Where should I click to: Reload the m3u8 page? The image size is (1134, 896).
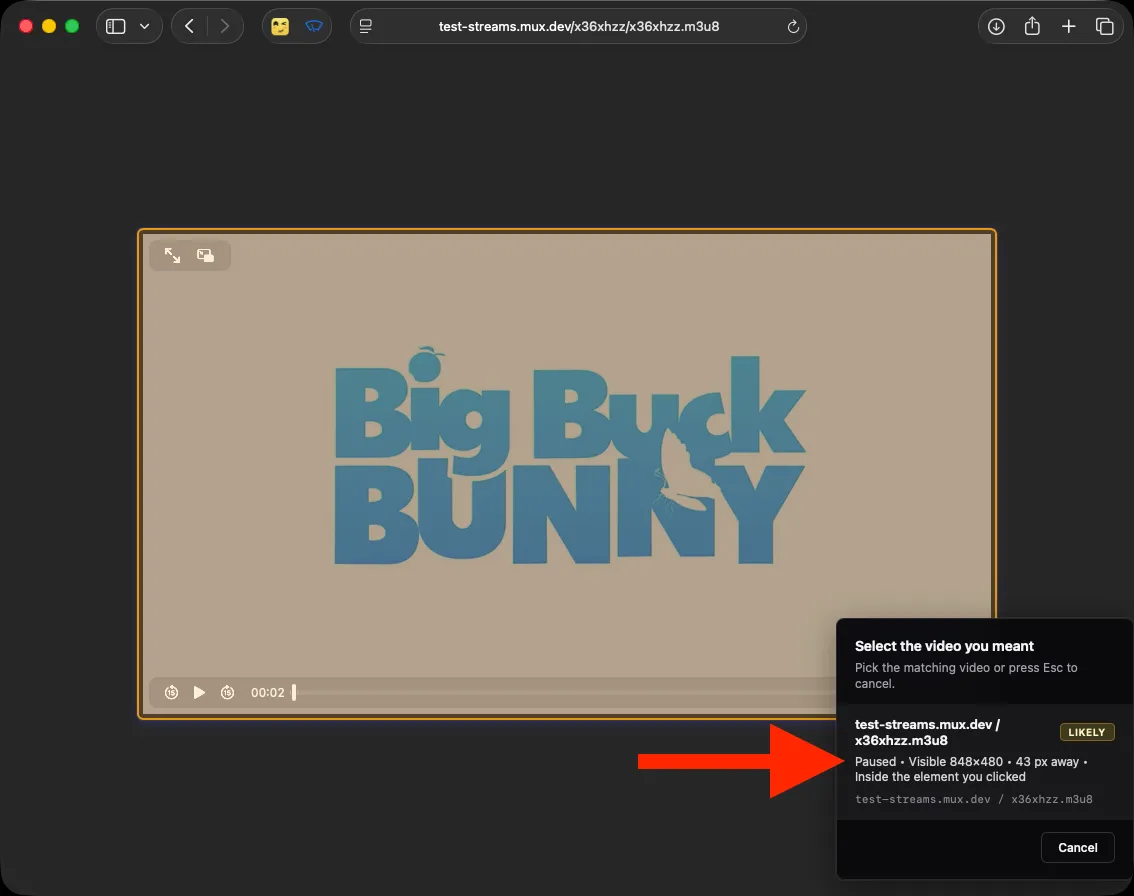(792, 26)
